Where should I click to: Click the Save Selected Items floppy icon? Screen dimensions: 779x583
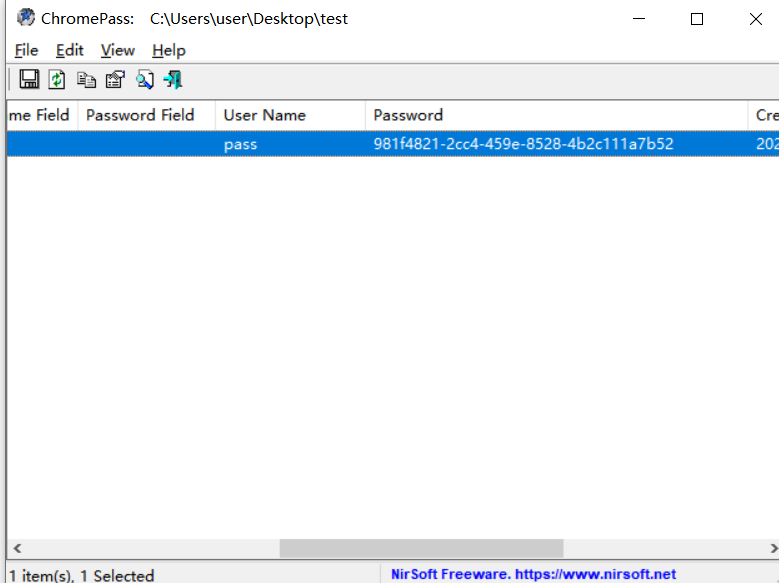[29, 79]
